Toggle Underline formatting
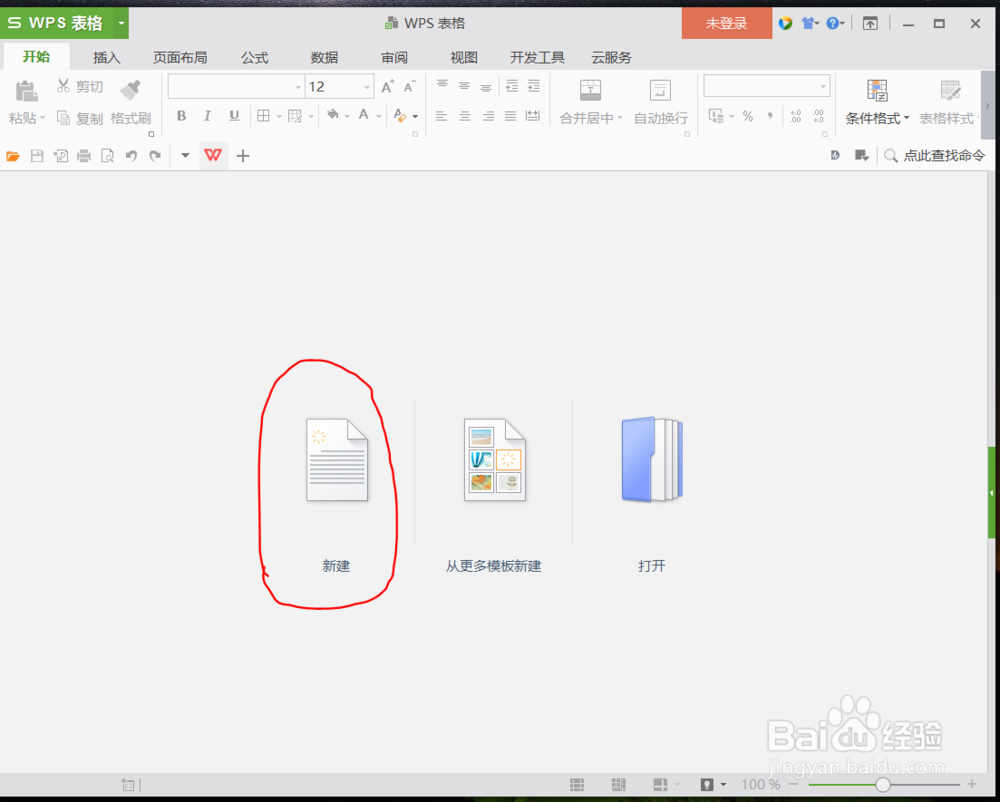Viewport: 1000px width, 802px height. tap(234, 116)
